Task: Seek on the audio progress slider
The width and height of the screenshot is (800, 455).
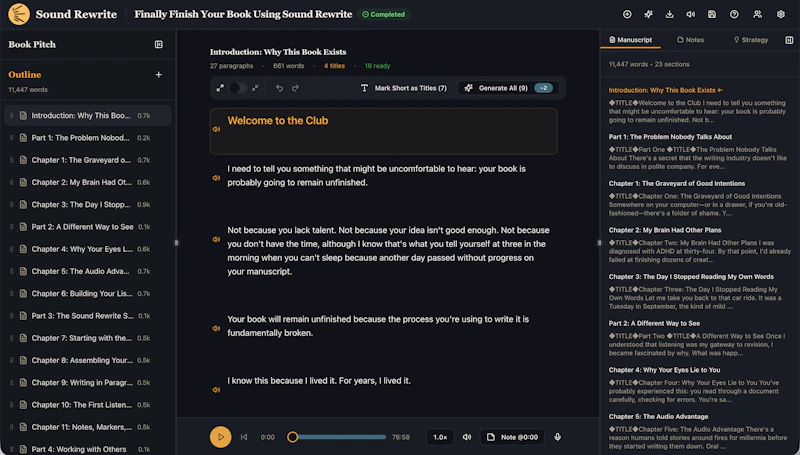Action: click(x=337, y=437)
